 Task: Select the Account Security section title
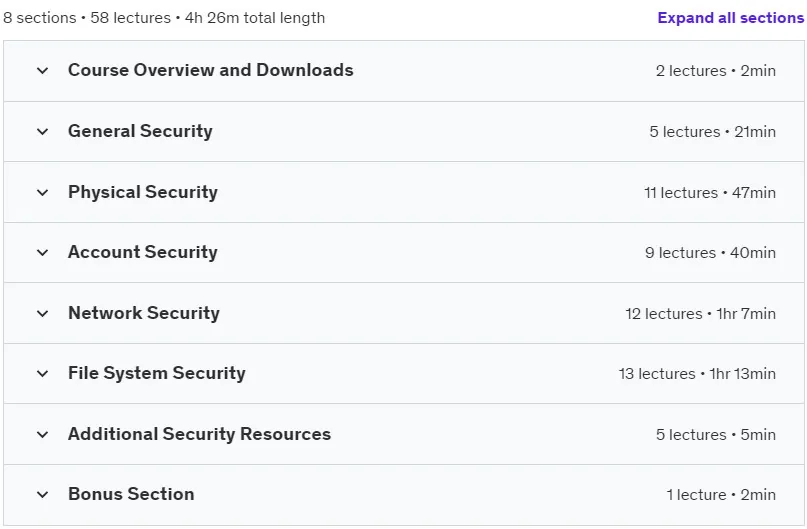point(143,252)
